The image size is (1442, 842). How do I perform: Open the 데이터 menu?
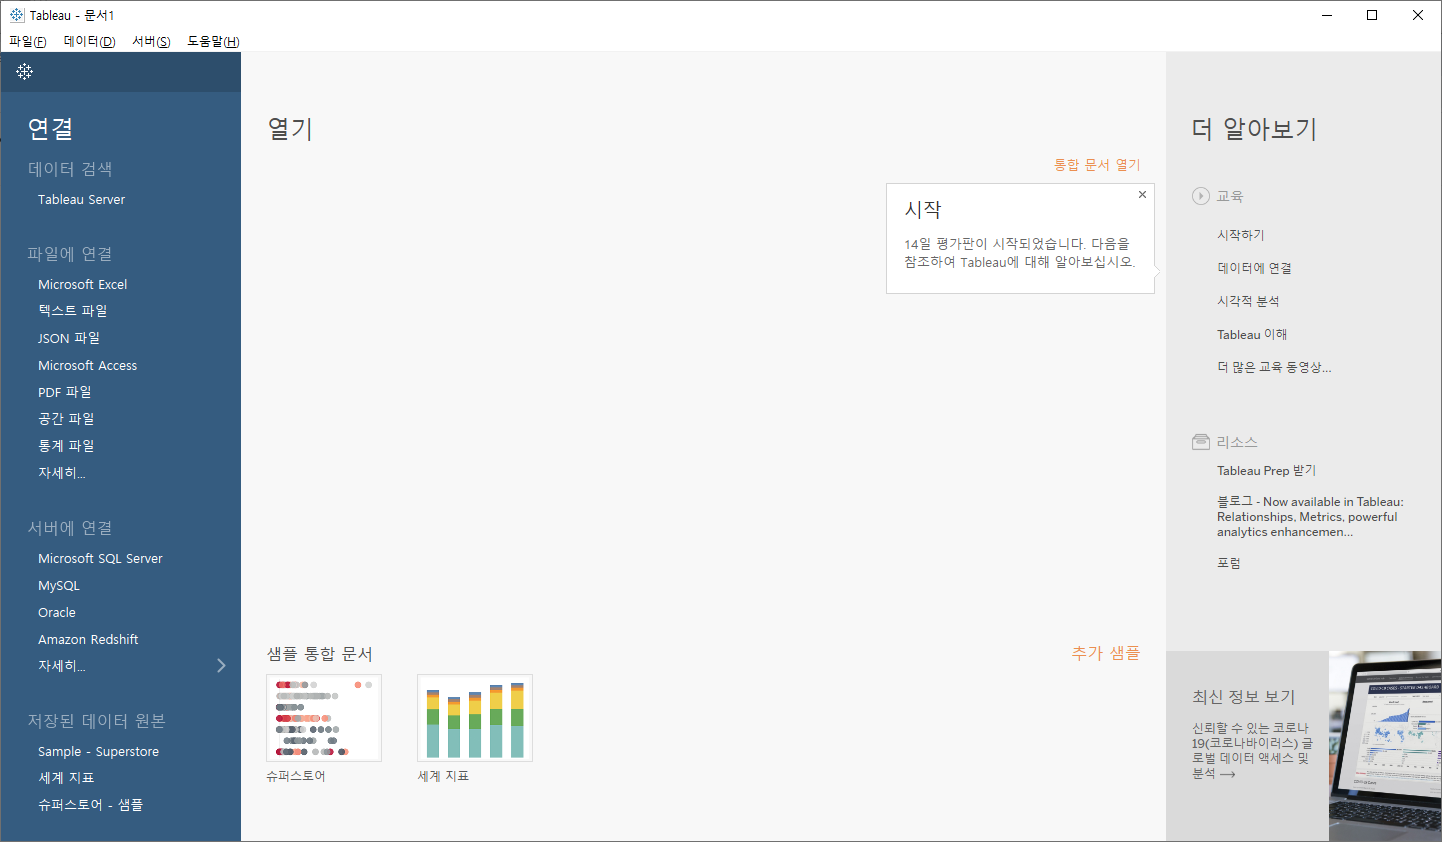coord(90,41)
